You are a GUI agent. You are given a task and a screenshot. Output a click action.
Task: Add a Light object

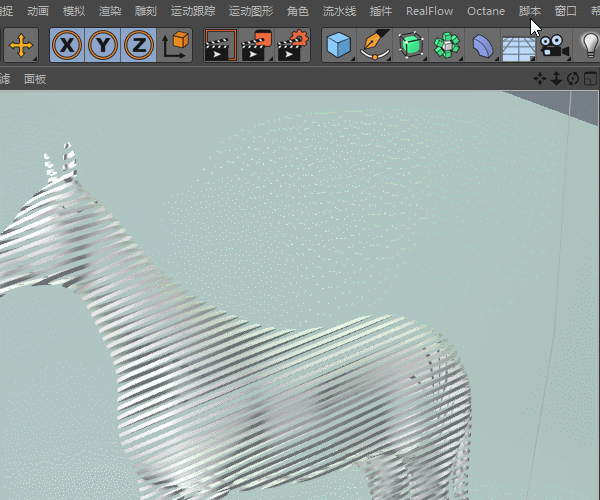[x=589, y=45]
